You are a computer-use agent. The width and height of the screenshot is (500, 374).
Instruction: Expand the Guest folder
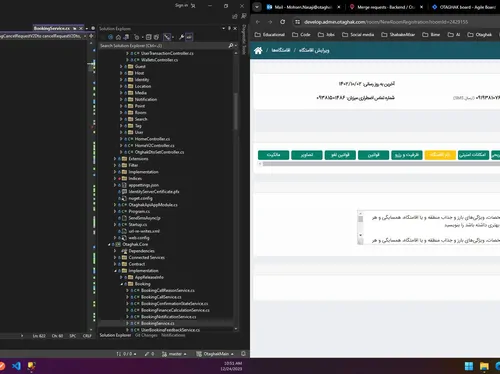[x=121, y=66]
